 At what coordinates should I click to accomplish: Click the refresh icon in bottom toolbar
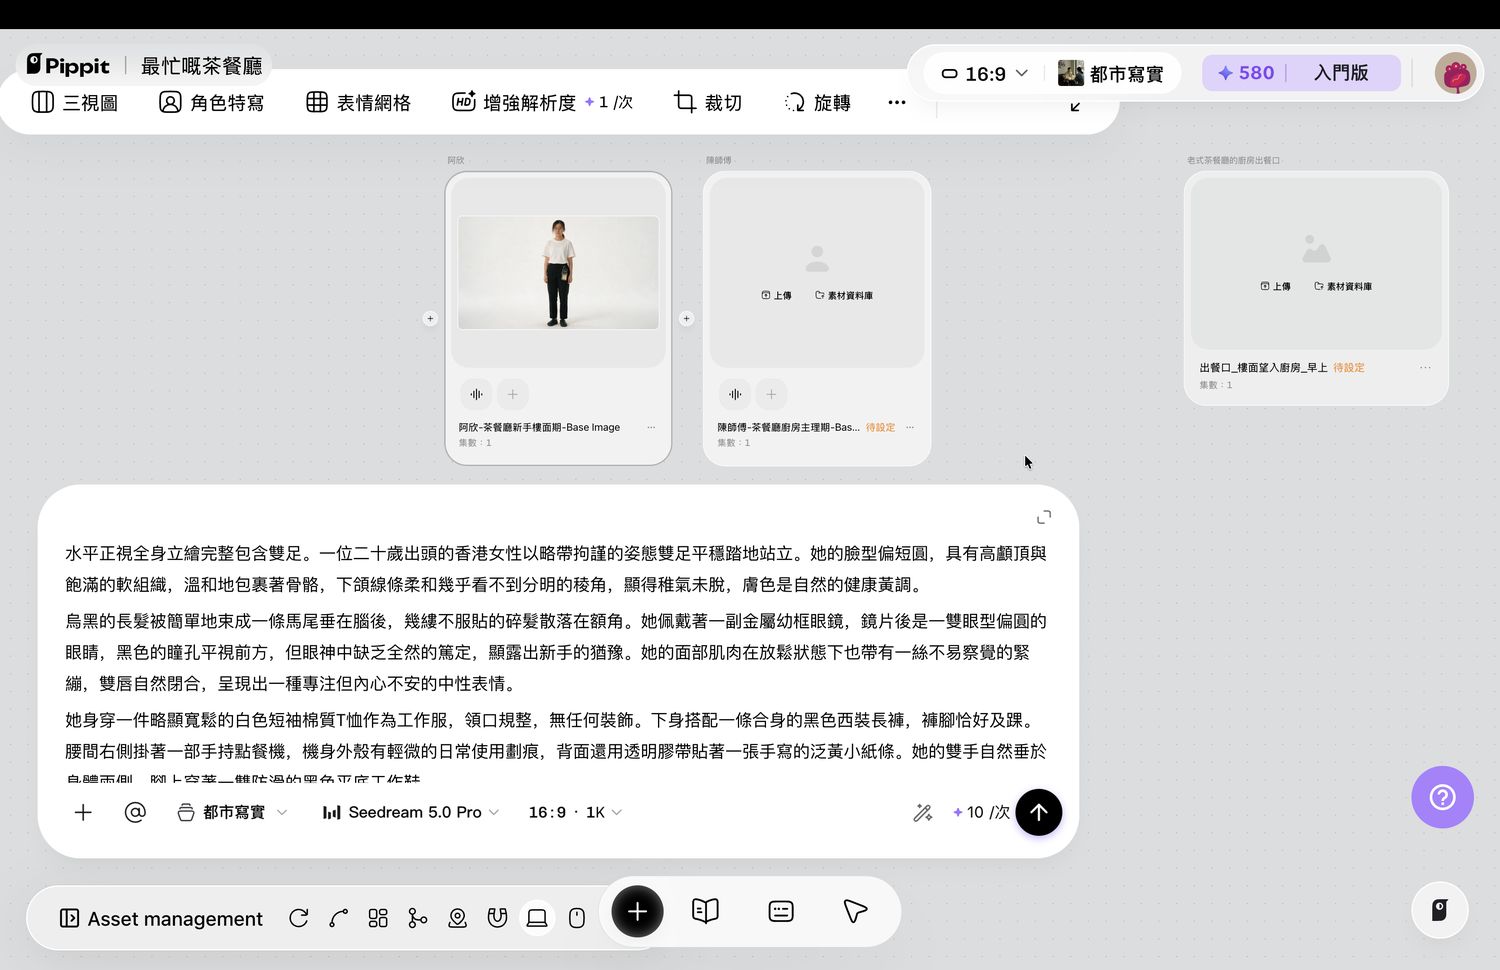pyautogui.click(x=298, y=918)
